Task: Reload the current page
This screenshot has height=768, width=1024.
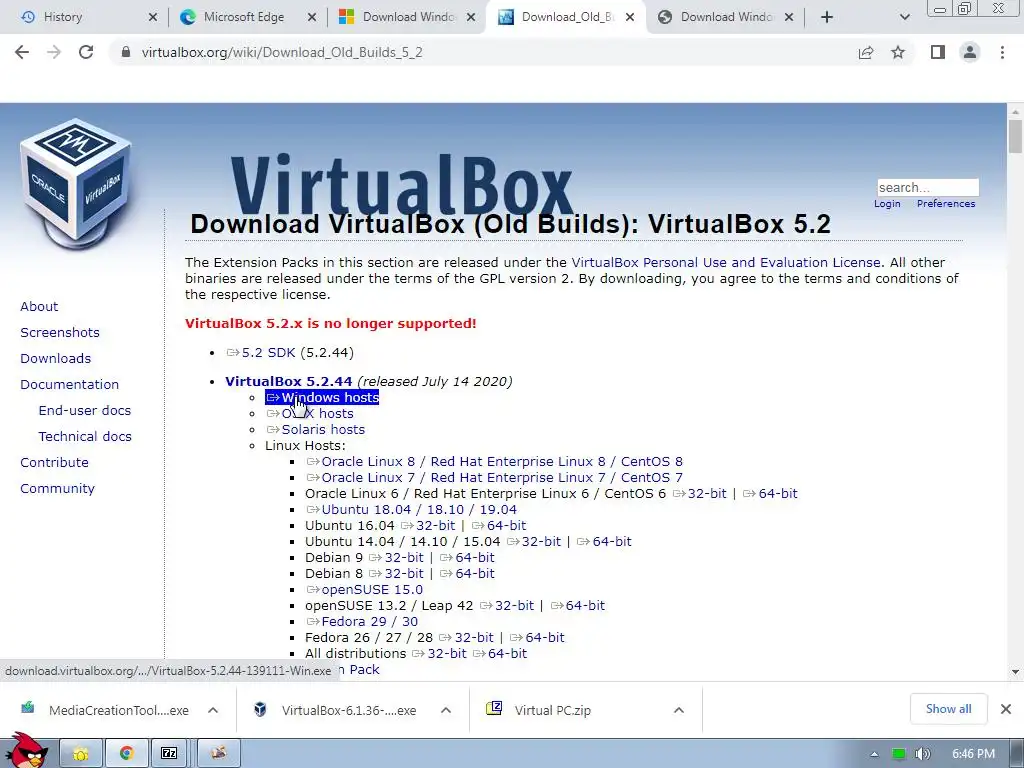Action: (x=86, y=52)
